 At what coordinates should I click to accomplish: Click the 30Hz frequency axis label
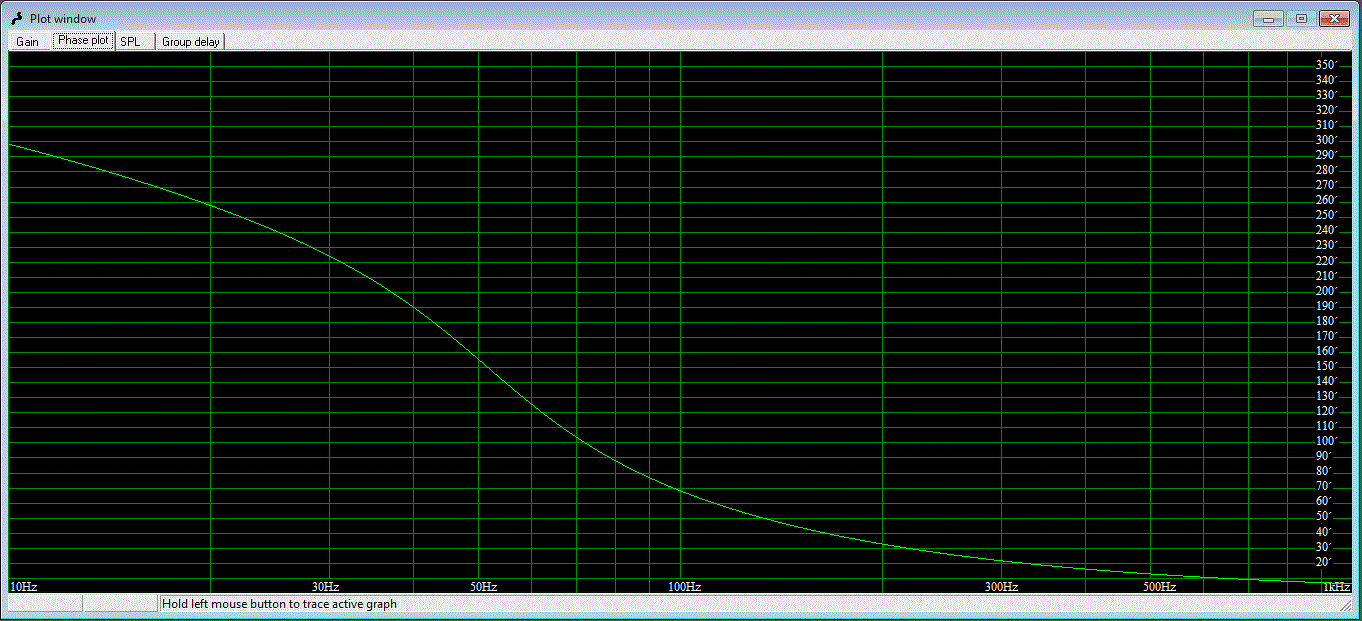(326, 586)
